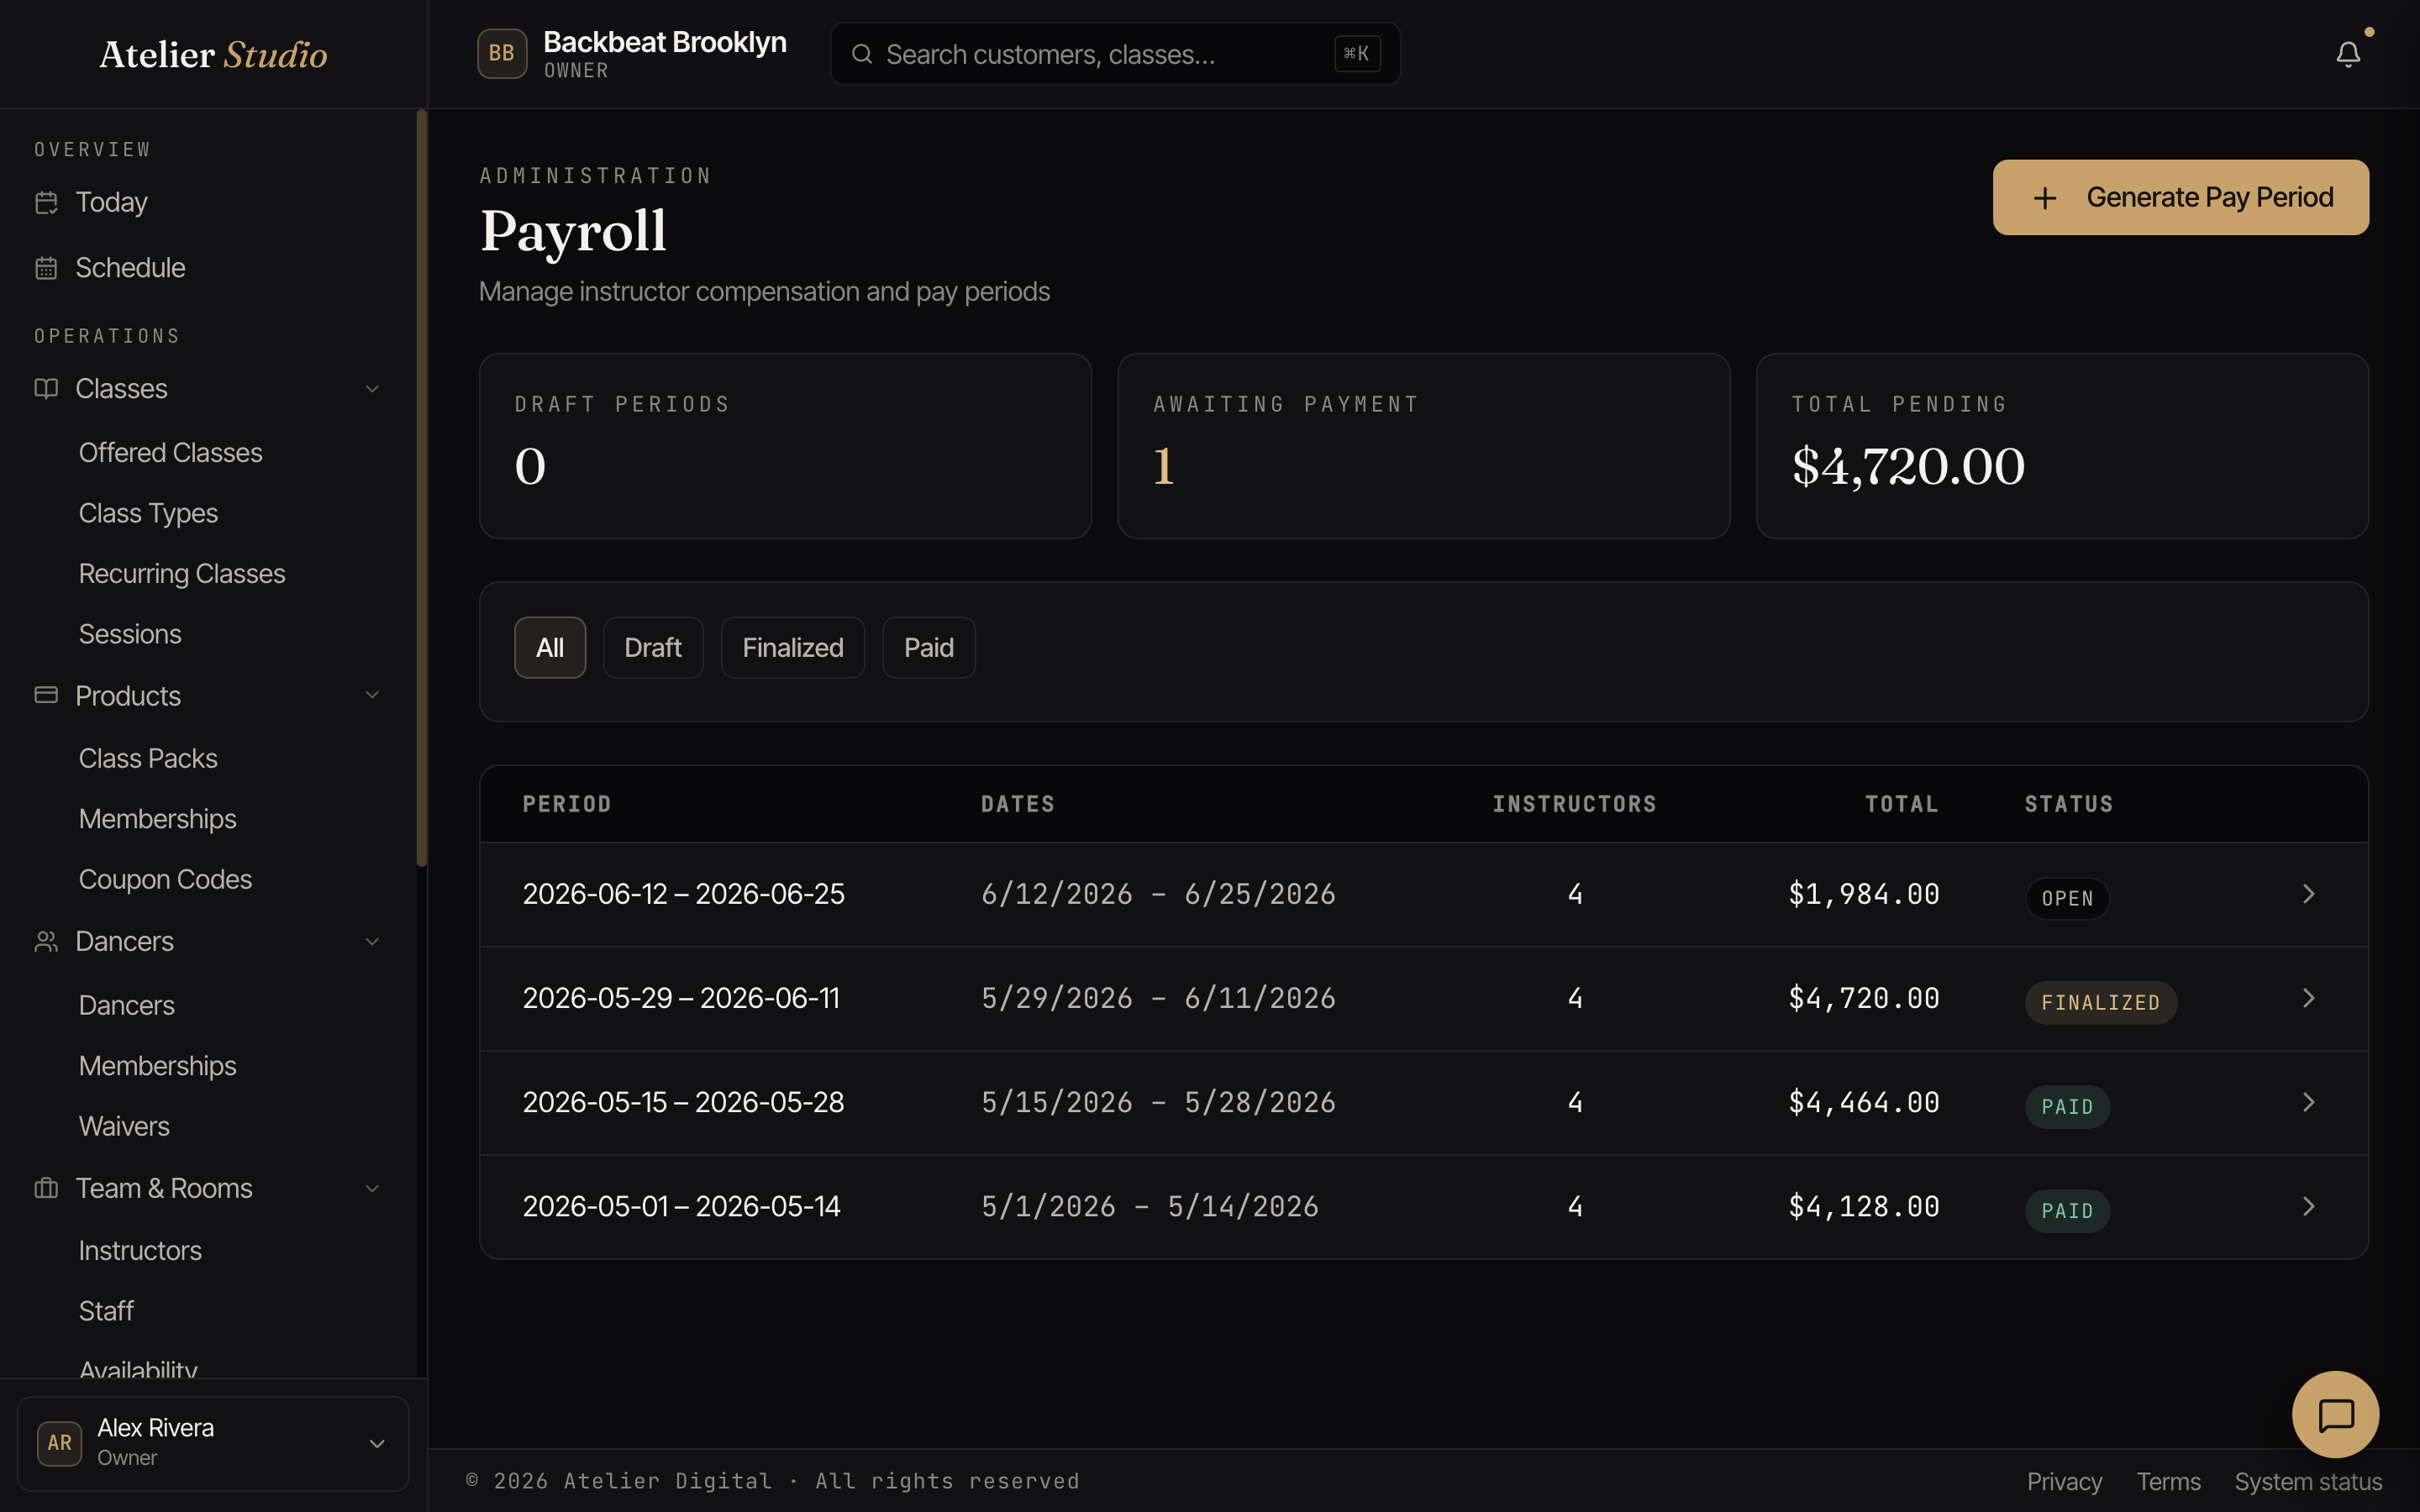Open Memberships under Products
The height and width of the screenshot is (1512, 2420).
157,819
